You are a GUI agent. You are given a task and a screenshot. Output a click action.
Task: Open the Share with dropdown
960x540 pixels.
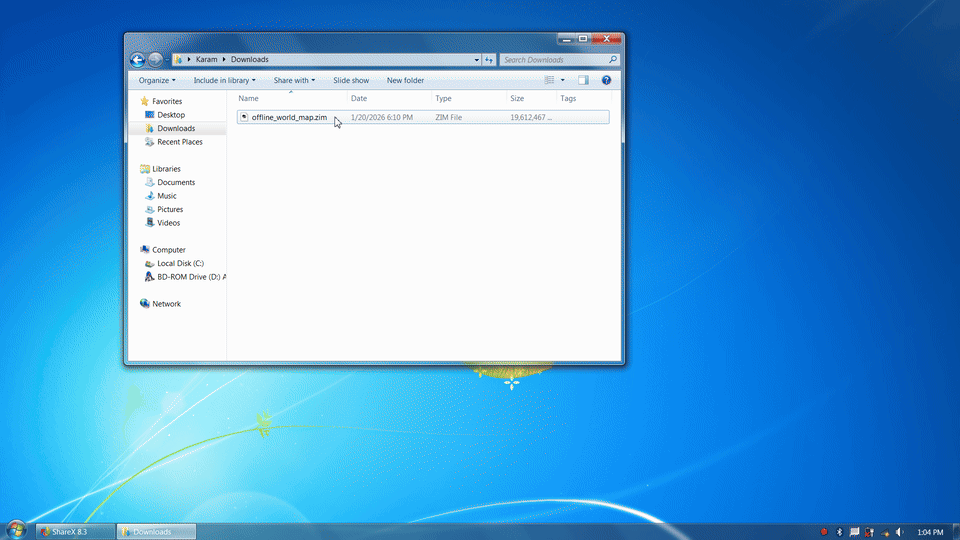(294, 80)
